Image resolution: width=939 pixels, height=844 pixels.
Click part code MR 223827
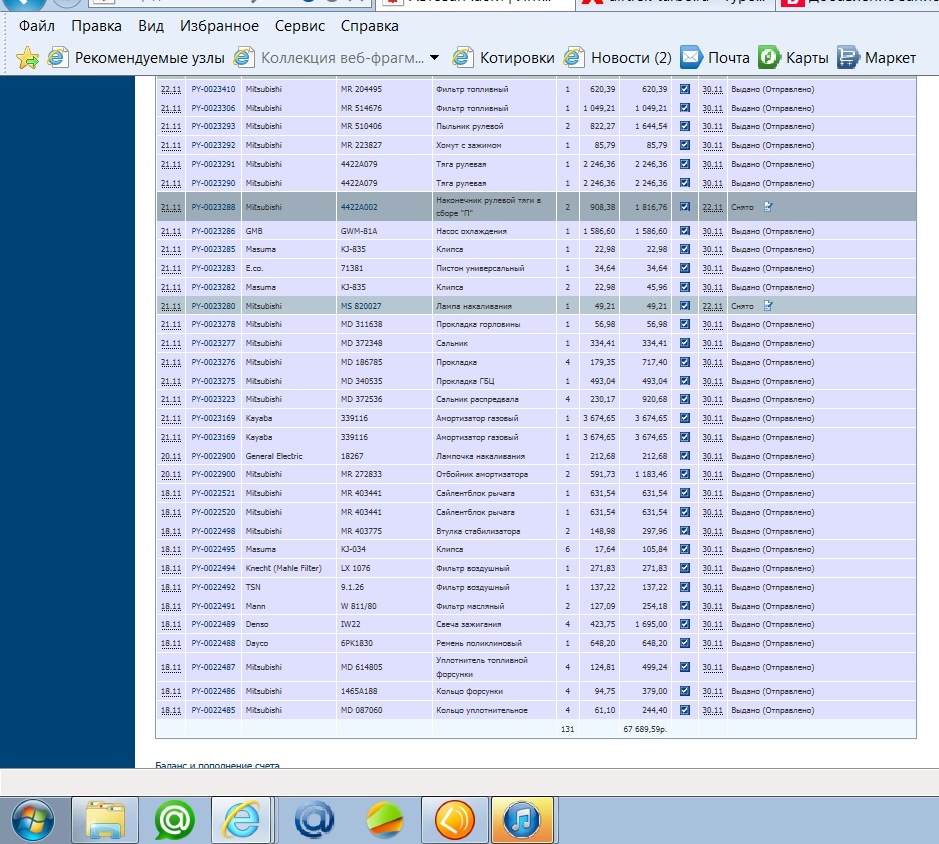coord(361,145)
